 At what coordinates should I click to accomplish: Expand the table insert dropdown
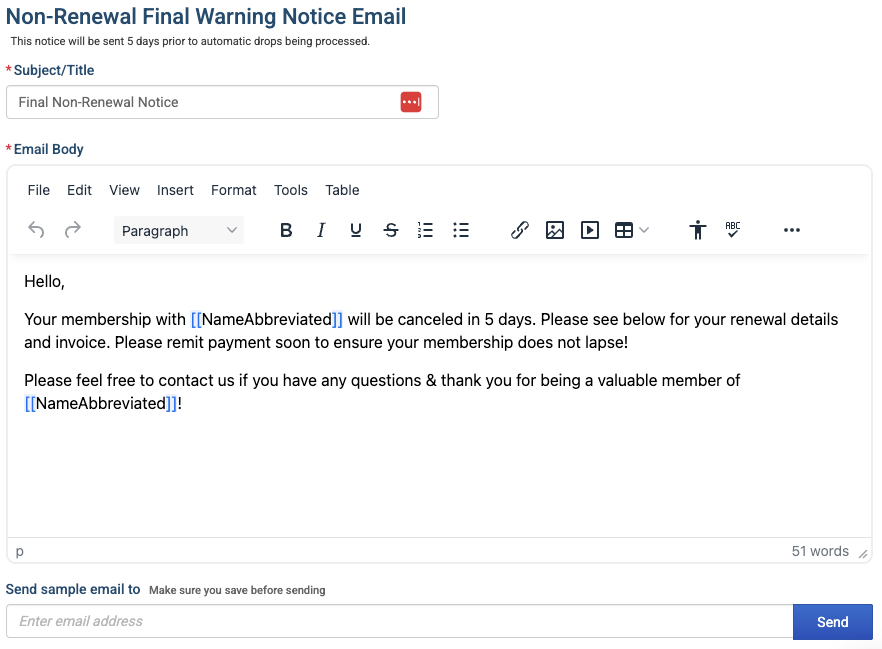pos(644,230)
